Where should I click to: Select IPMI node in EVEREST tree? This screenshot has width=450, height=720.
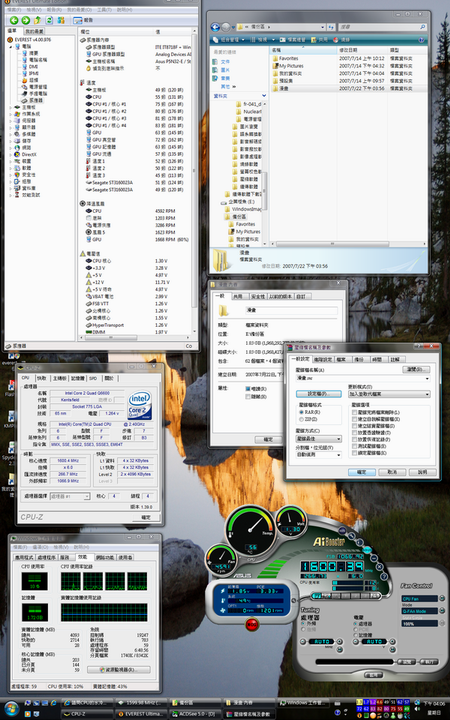(30, 73)
